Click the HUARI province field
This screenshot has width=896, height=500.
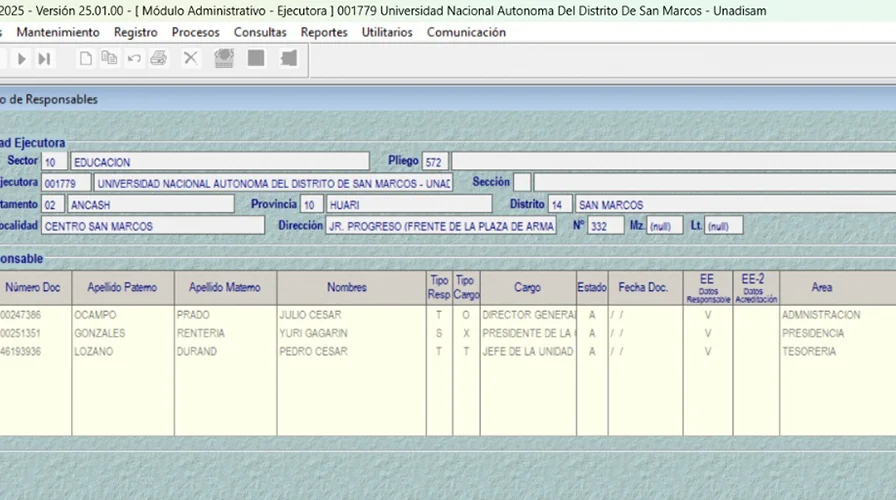point(409,205)
